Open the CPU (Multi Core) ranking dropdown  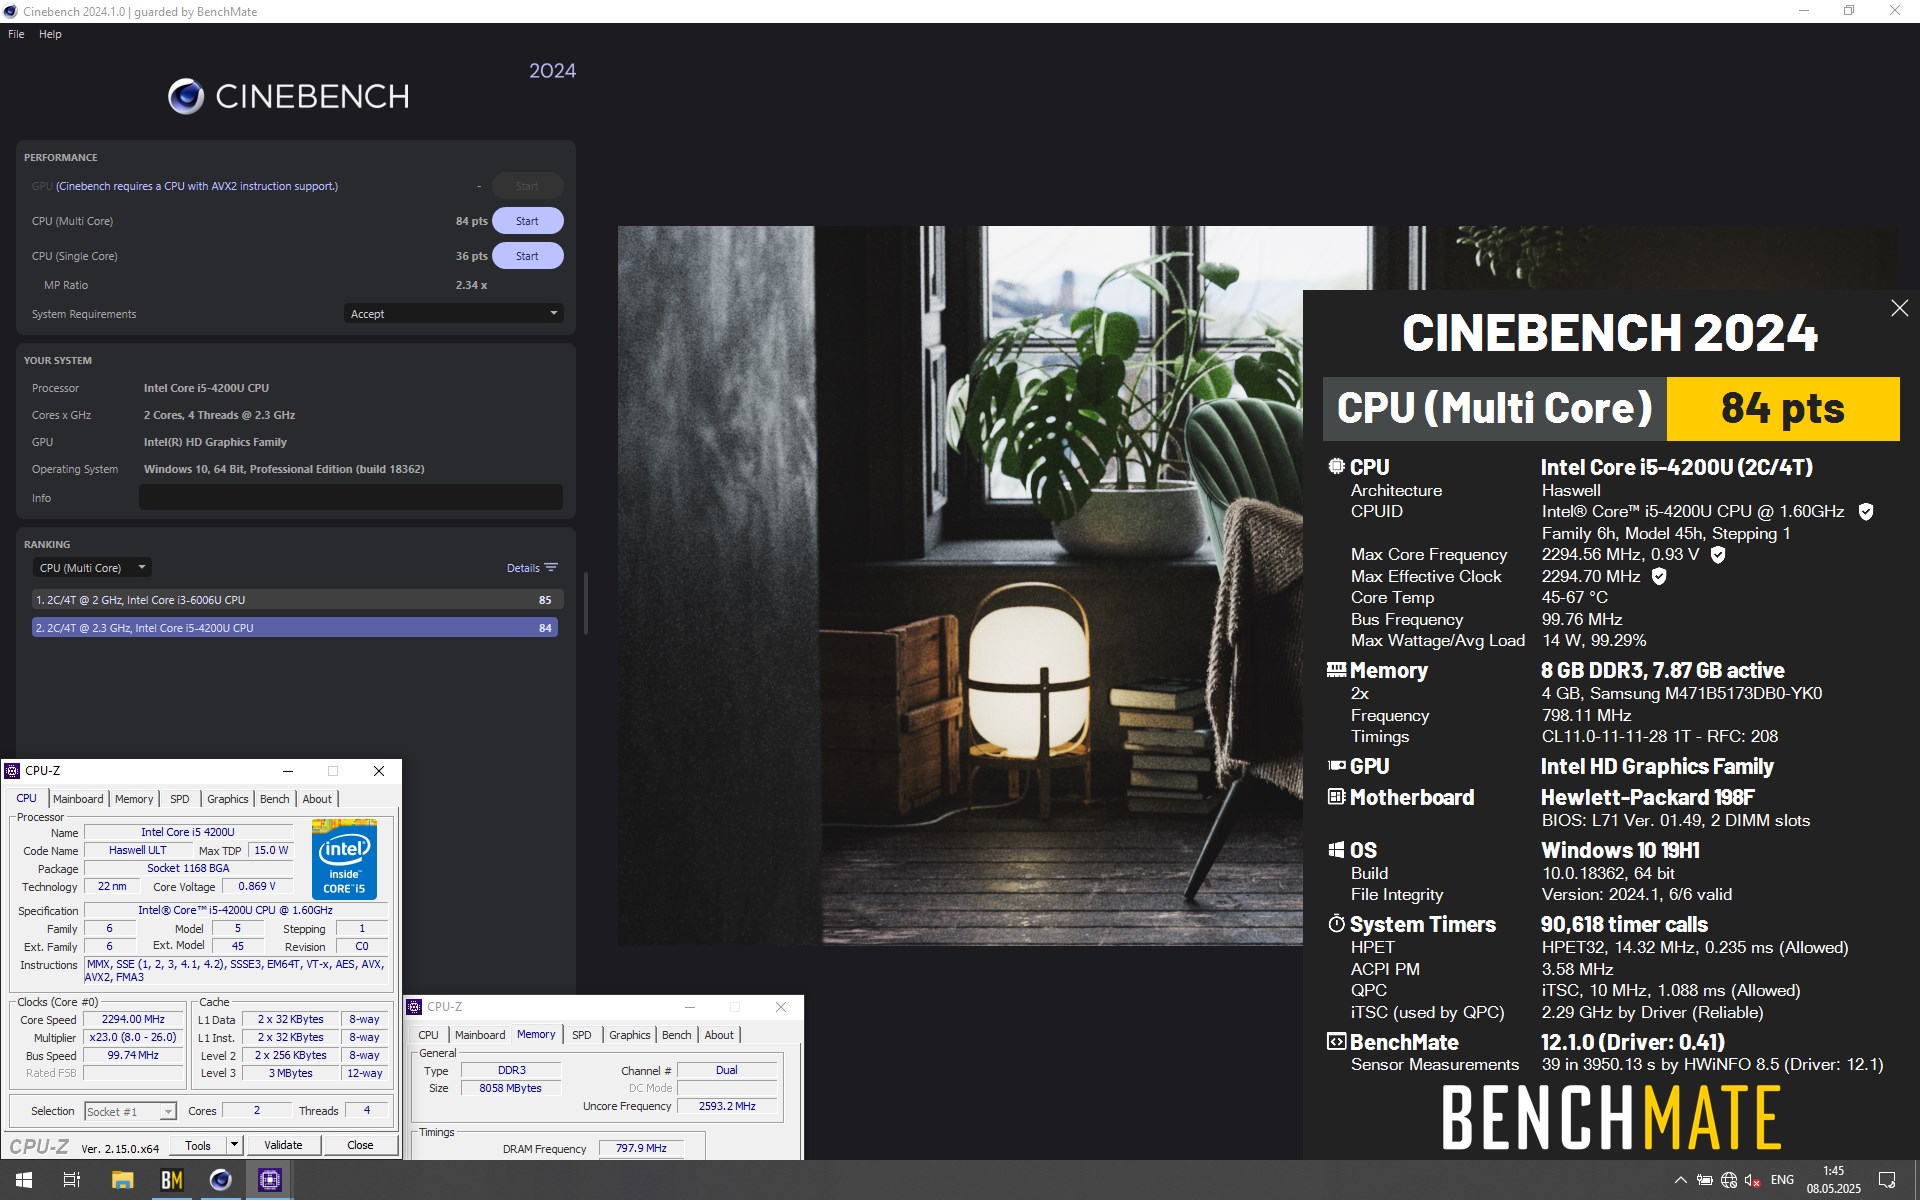(92, 568)
